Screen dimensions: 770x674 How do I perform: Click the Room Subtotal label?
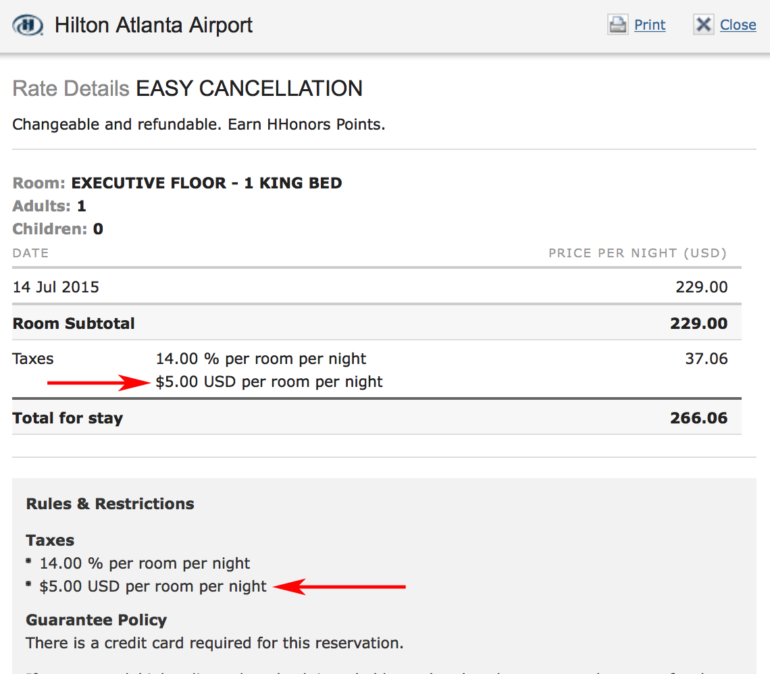pyautogui.click(x=73, y=323)
